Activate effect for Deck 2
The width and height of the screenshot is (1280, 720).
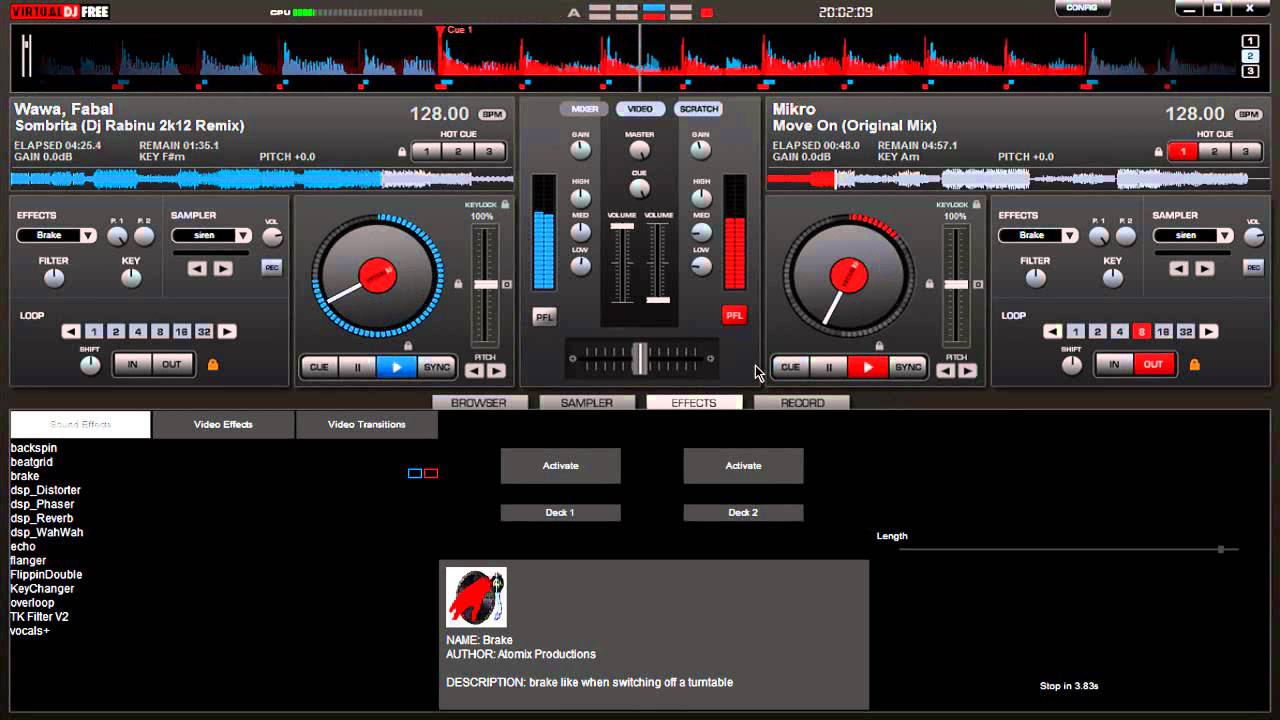coord(743,466)
